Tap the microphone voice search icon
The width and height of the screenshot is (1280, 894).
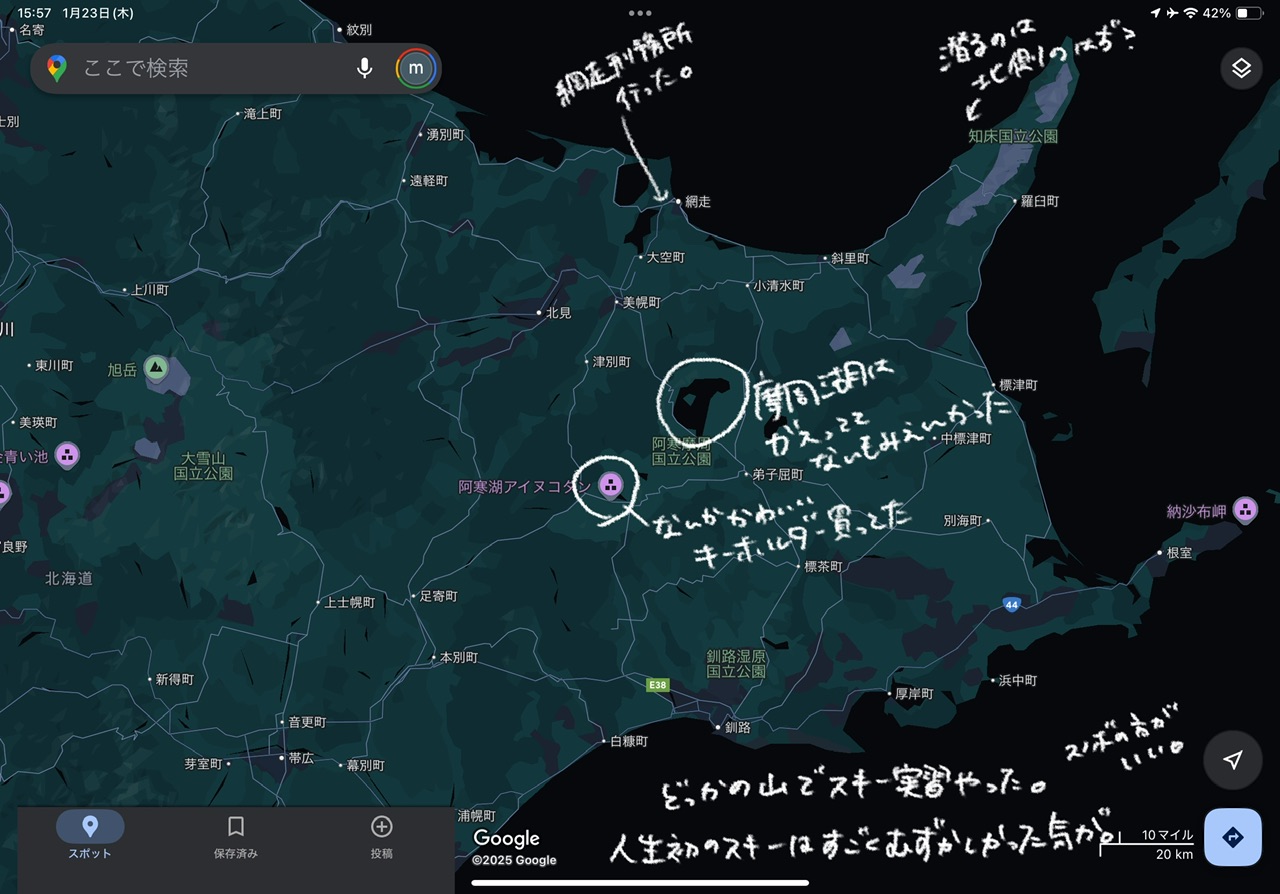365,68
